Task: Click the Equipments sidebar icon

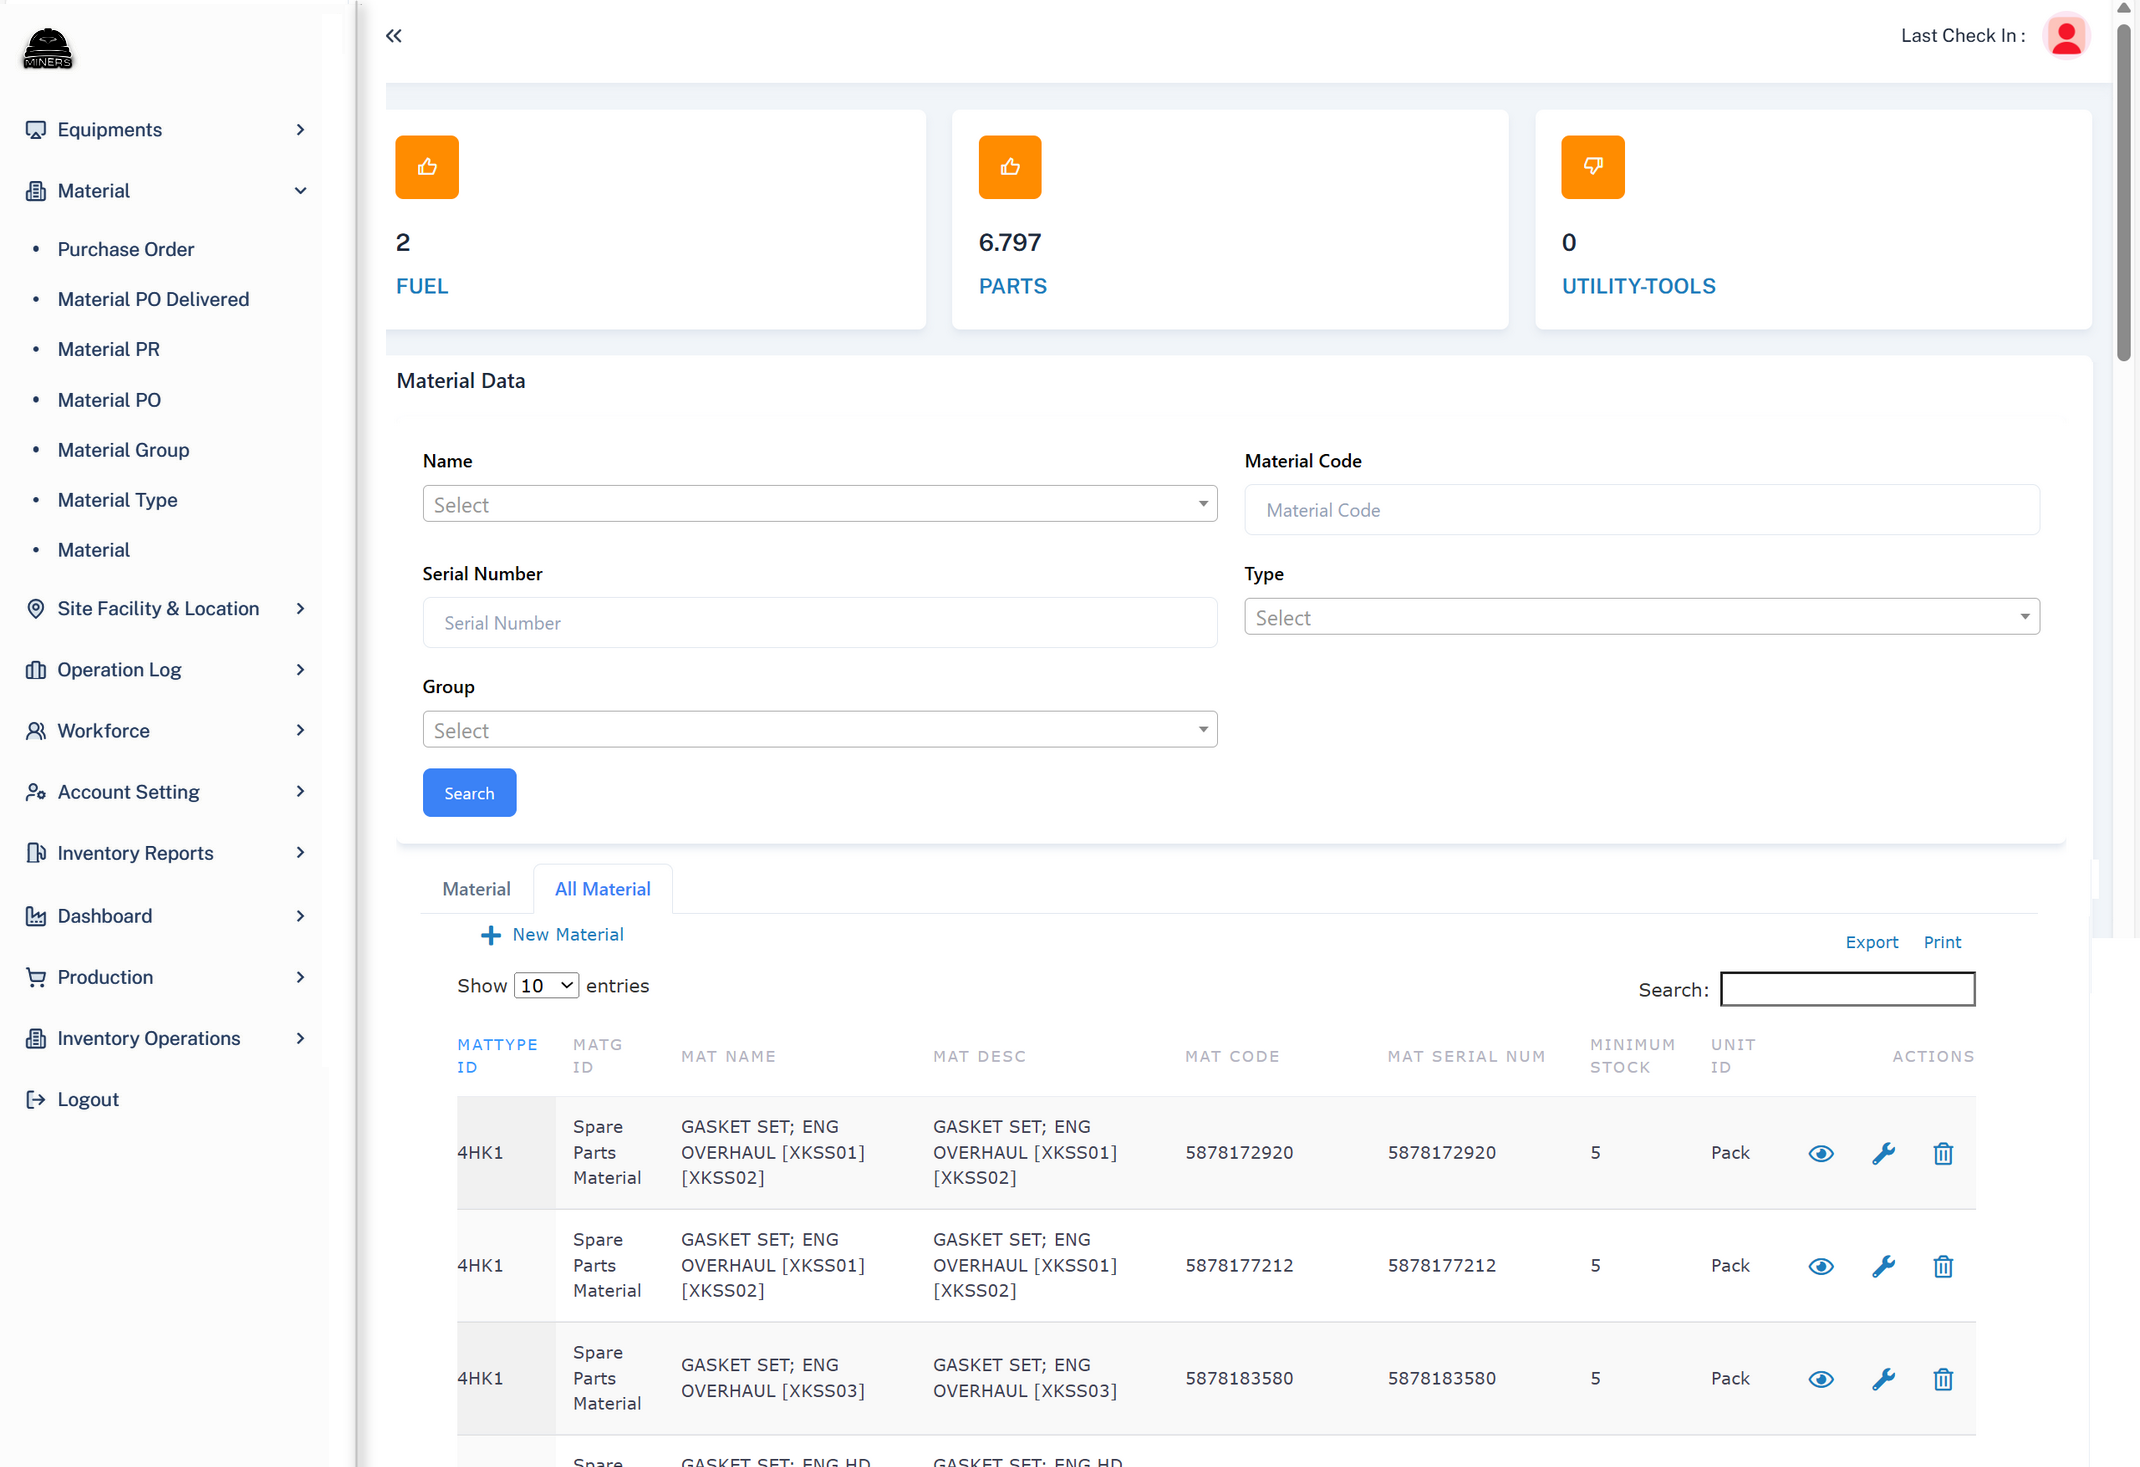Action: coord(35,129)
